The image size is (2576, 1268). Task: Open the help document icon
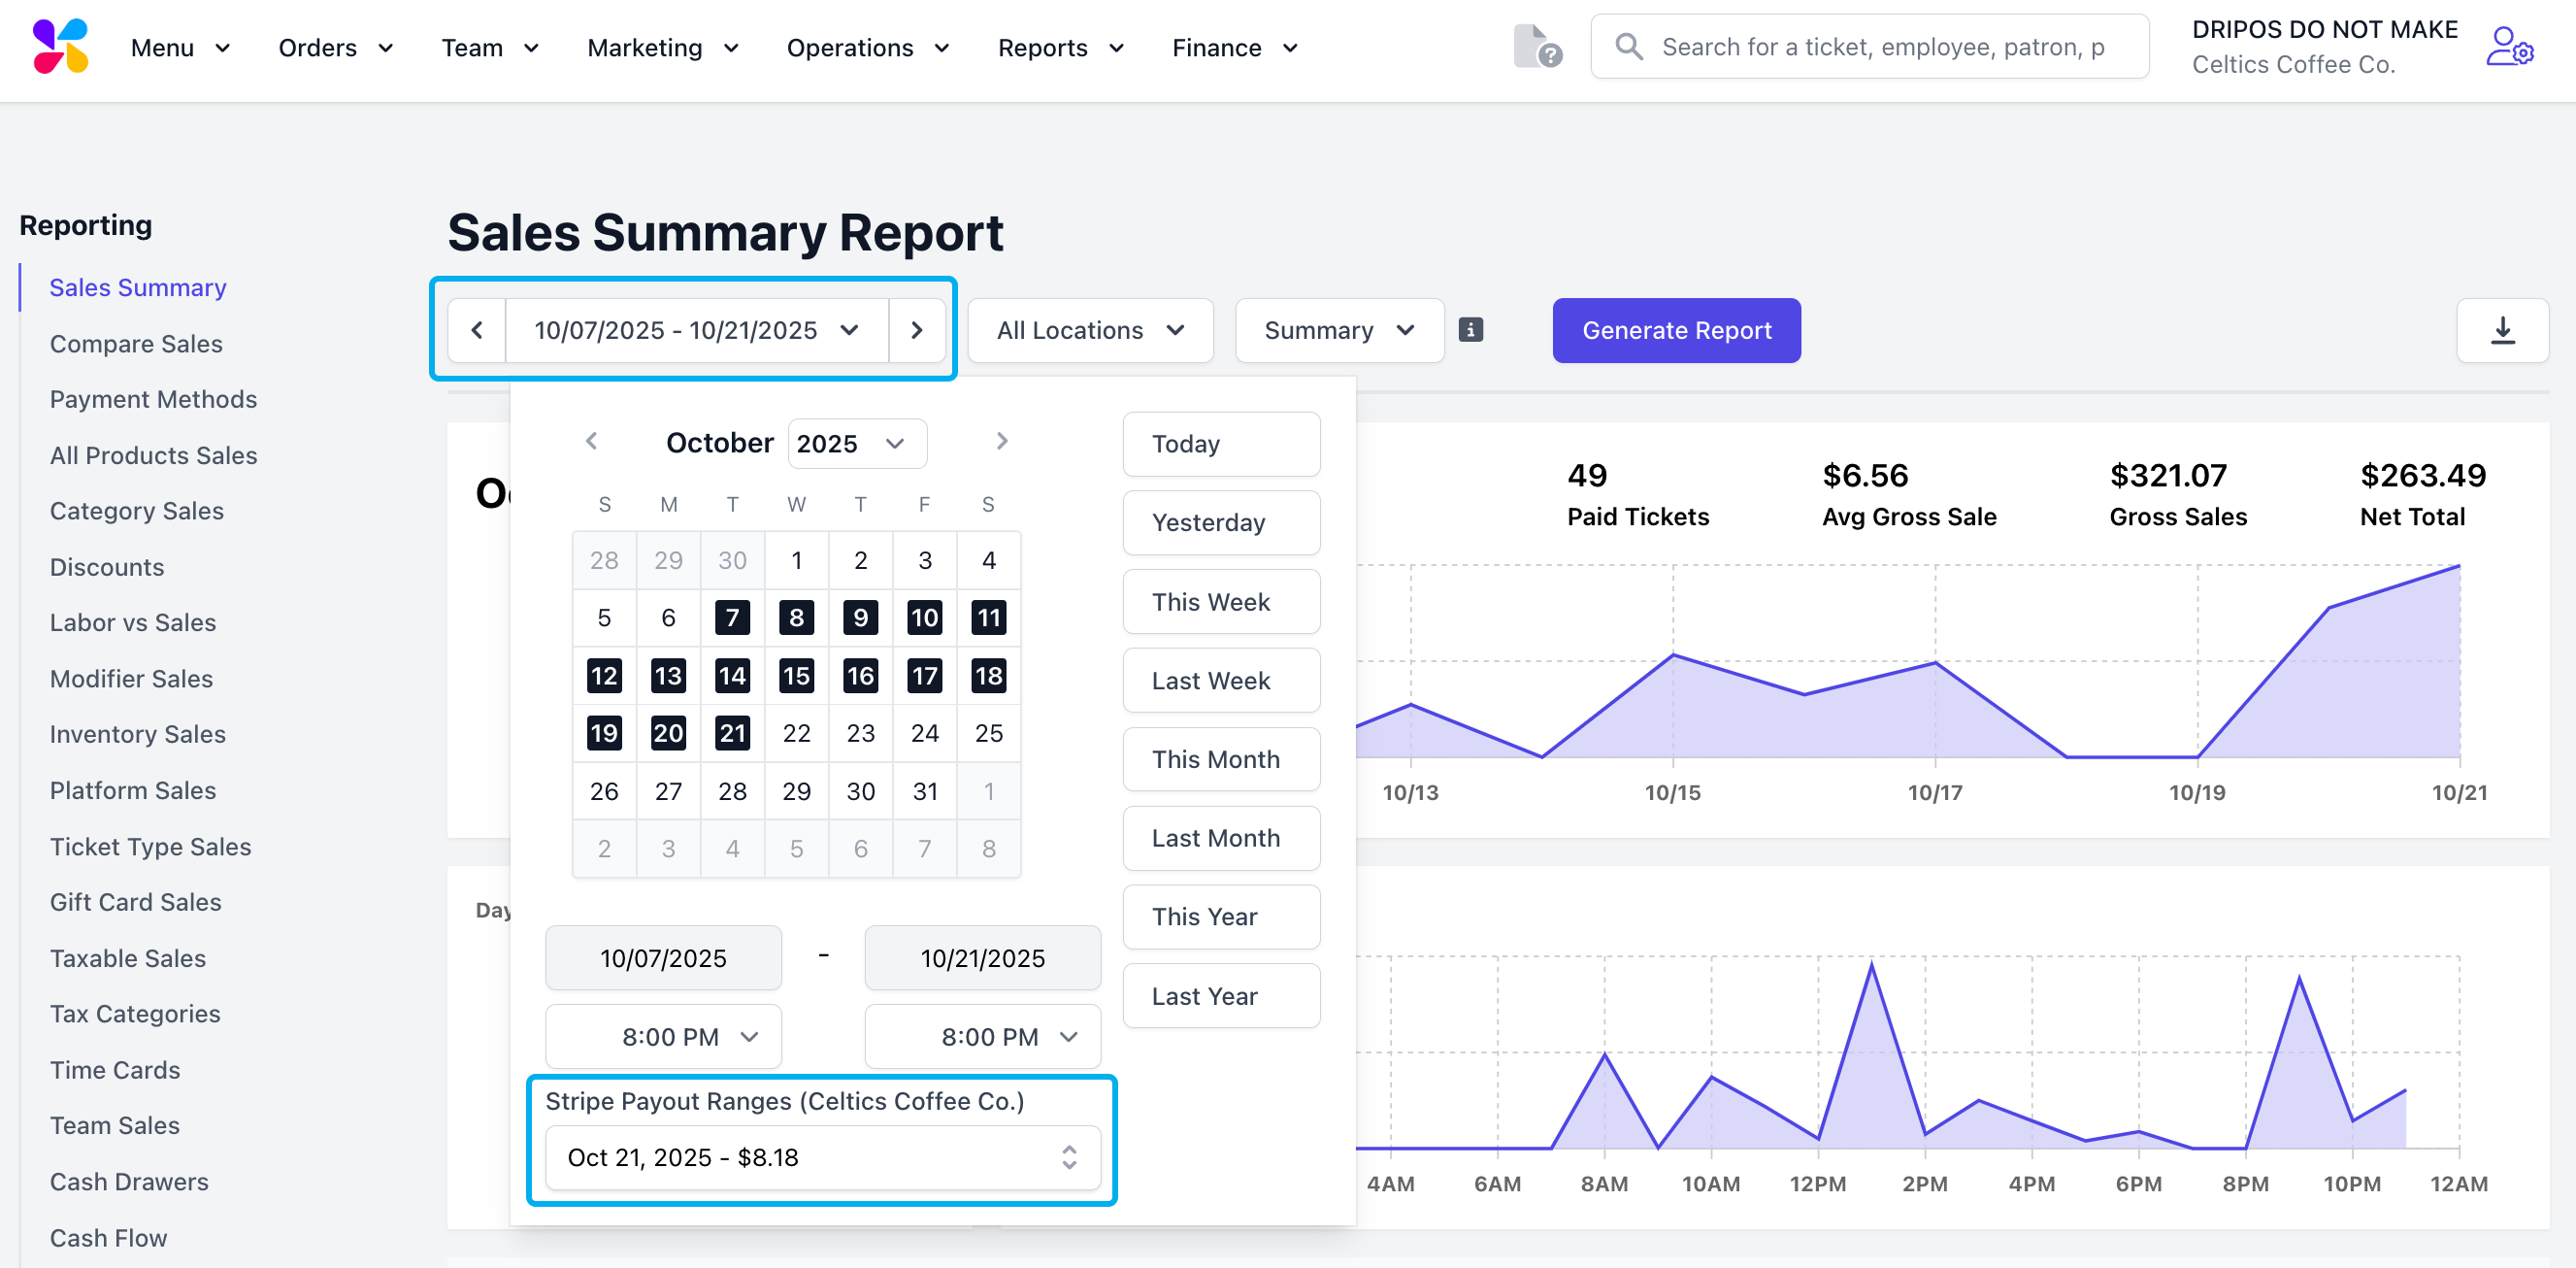(x=1536, y=47)
